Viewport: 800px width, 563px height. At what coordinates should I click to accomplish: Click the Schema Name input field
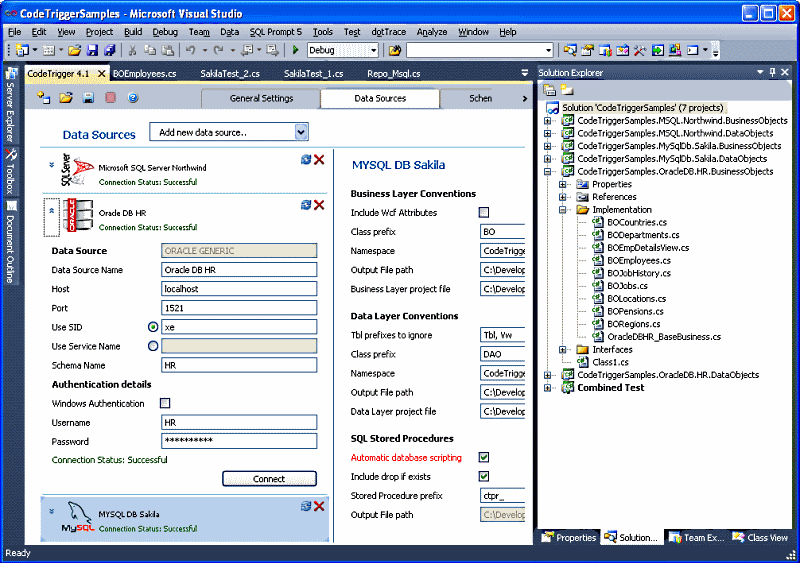[x=238, y=366]
